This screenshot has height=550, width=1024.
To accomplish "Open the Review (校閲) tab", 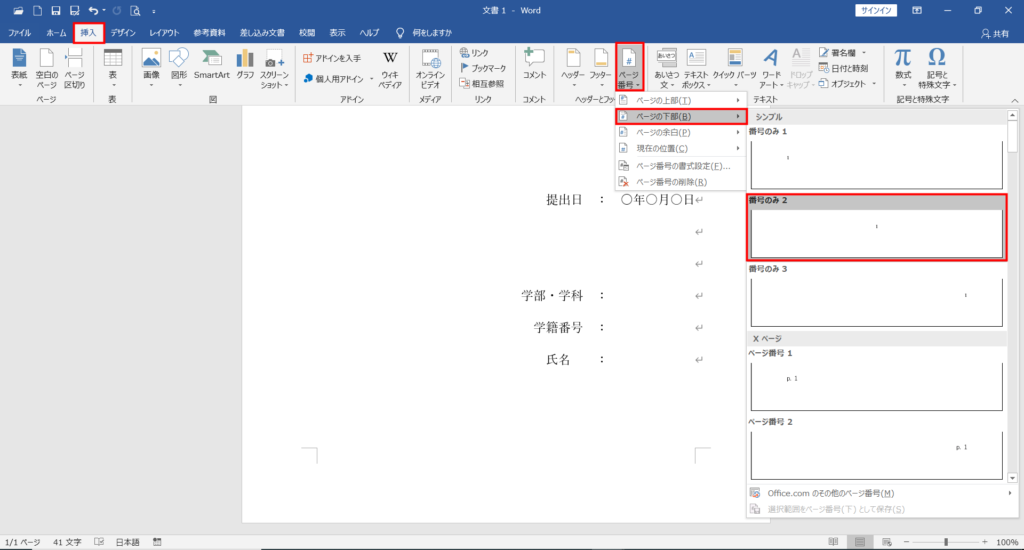I will [x=307, y=33].
